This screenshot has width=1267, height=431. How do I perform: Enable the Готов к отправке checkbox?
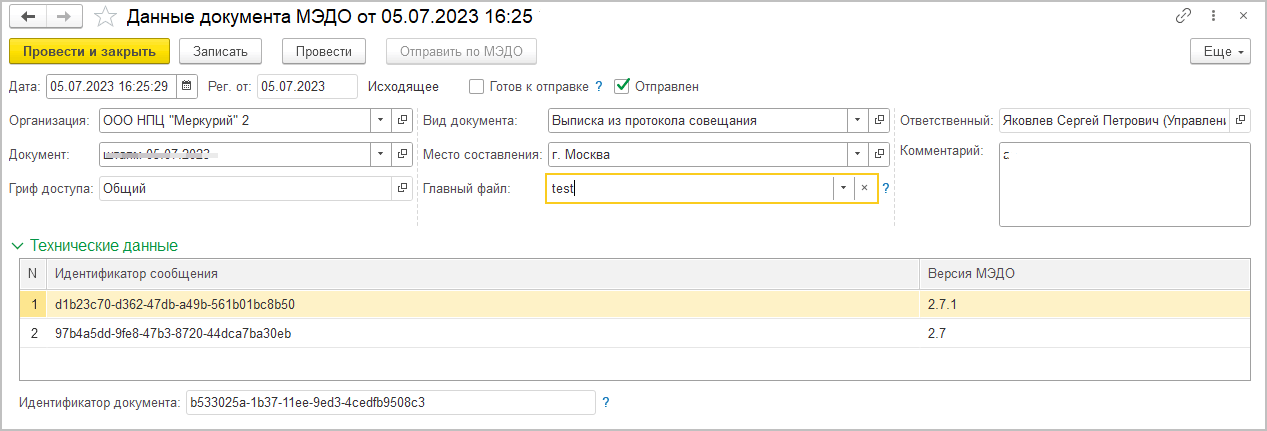tap(477, 86)
